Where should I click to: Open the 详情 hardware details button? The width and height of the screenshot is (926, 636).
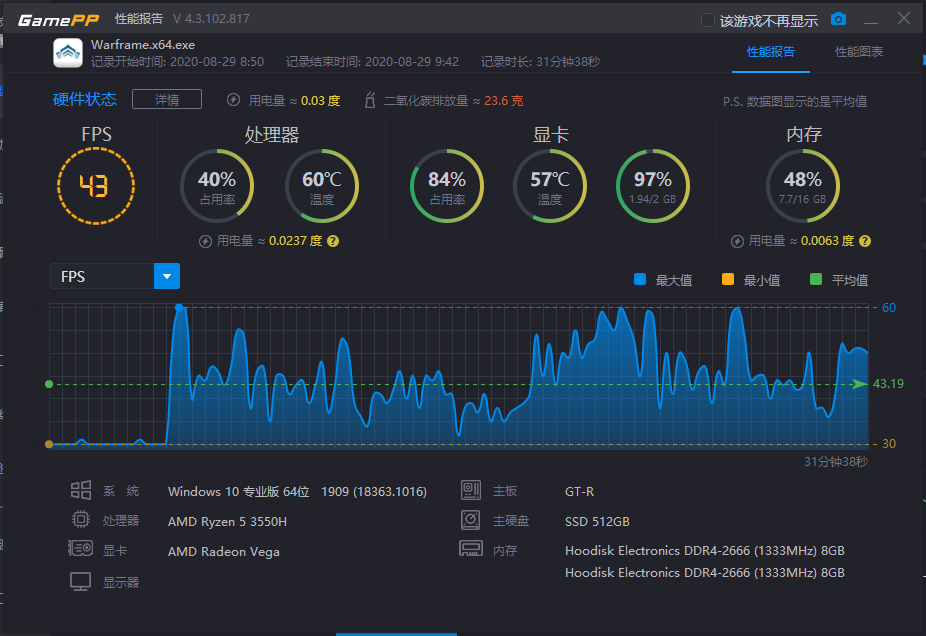[x=167, y=99]
